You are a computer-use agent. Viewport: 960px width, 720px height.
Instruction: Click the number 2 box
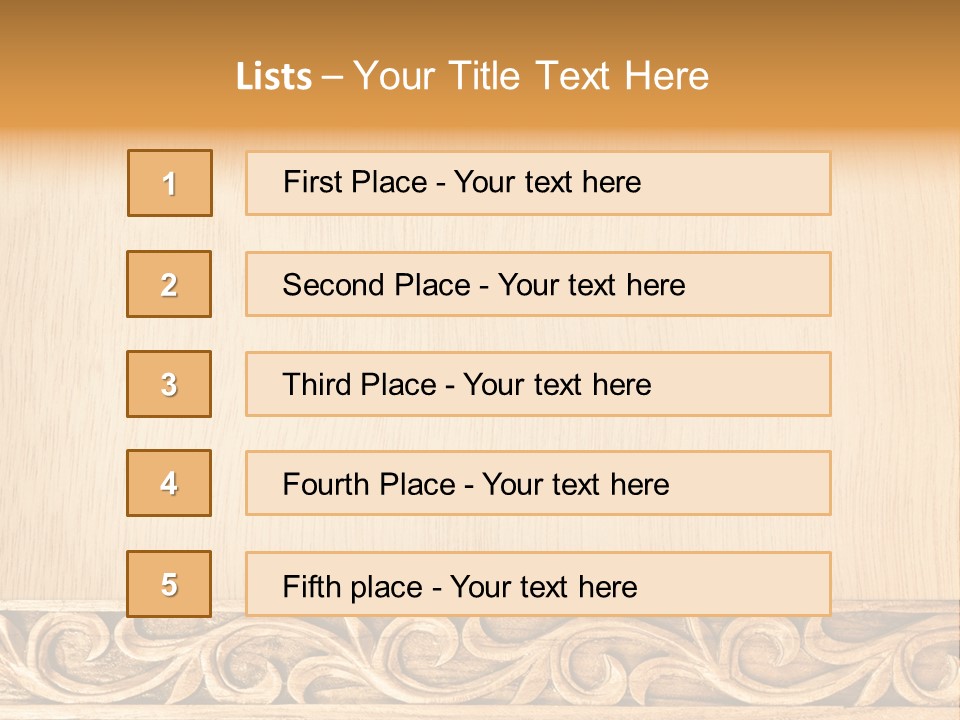pyautogui.click(x=169, y=284)
